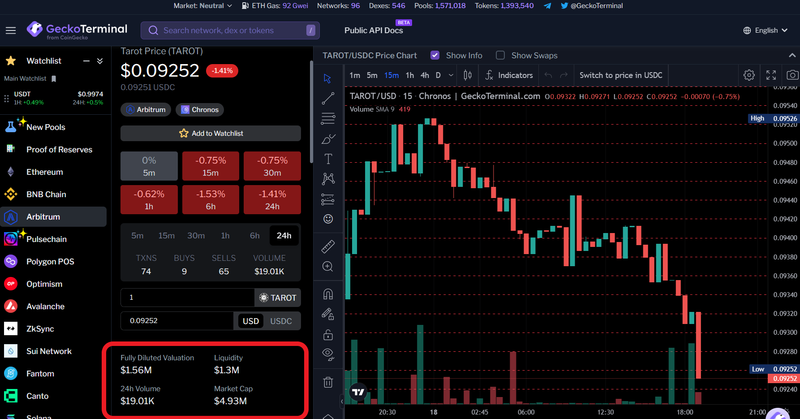
Task: Select the patterns tool
Action: (x=328, y=179)
